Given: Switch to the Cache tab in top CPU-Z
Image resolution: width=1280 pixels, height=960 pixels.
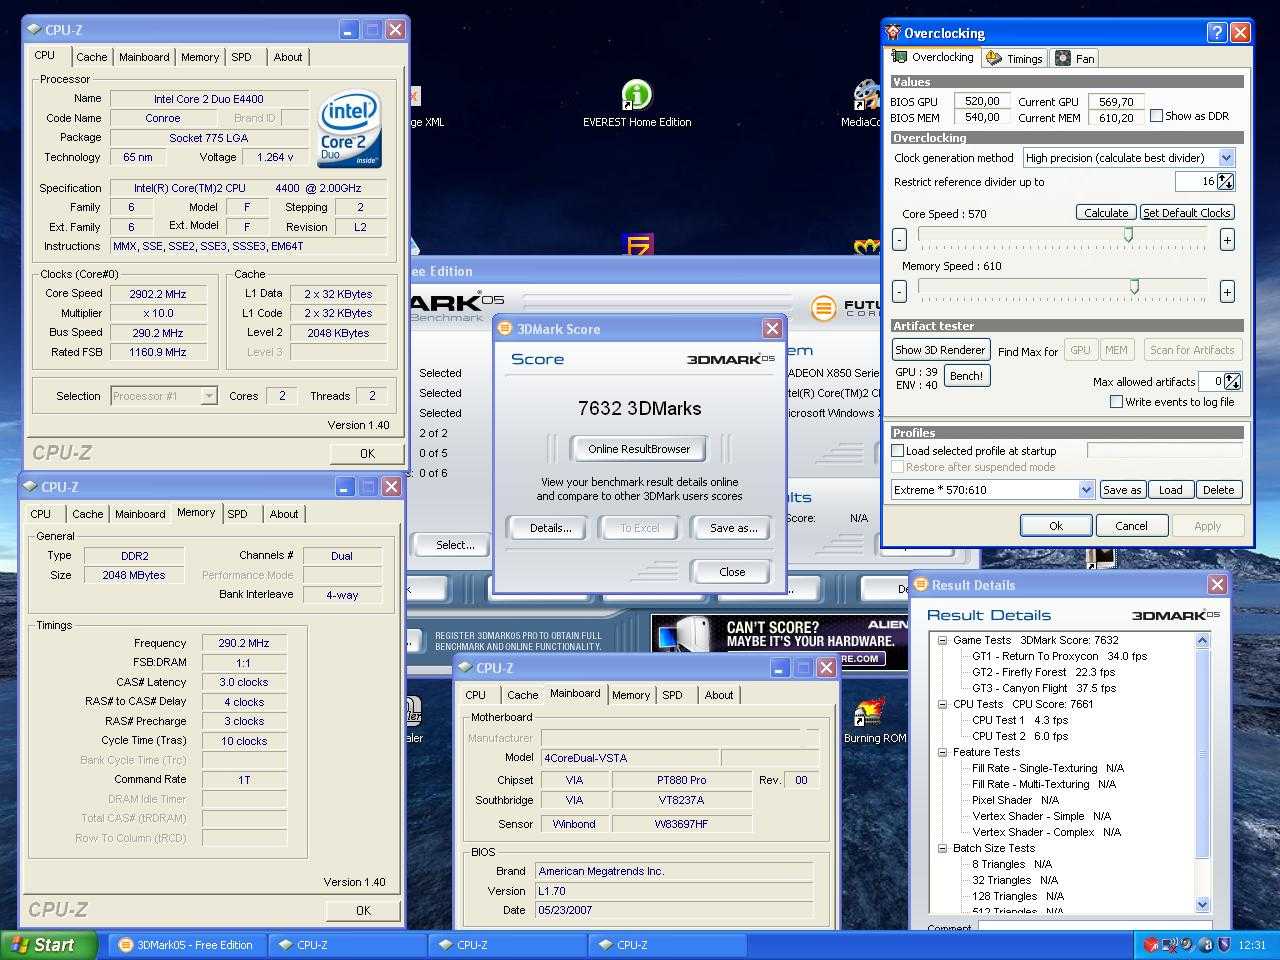Looking at the screenshot, I should click(91, 57).
